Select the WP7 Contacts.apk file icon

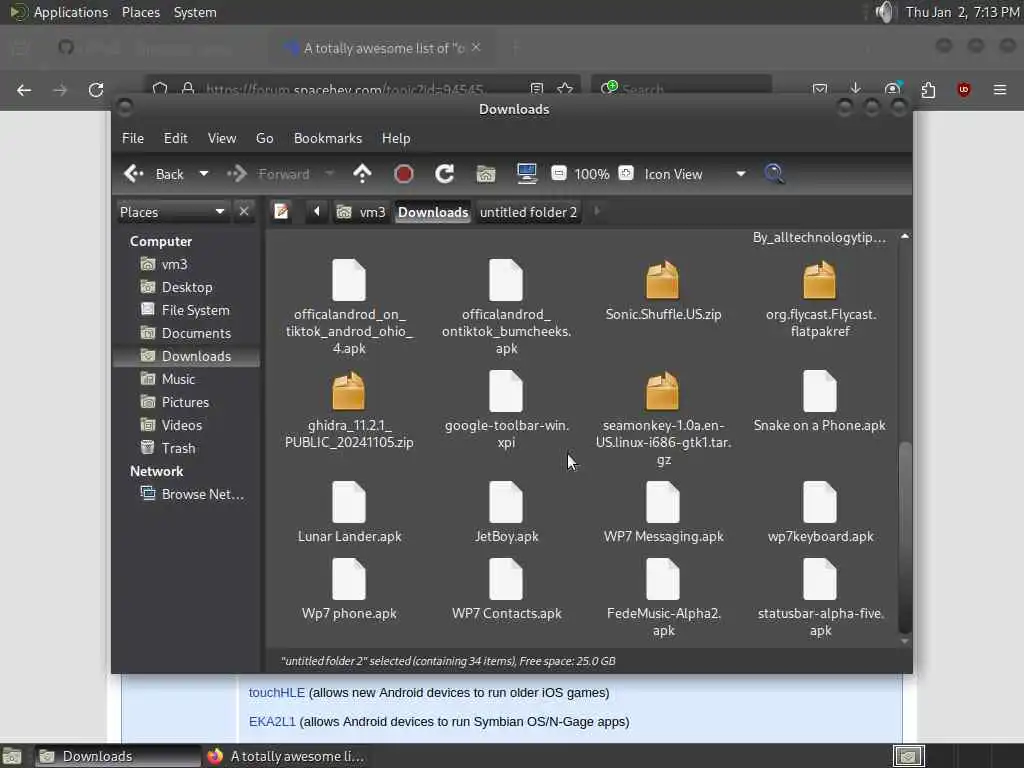[506, 579]
